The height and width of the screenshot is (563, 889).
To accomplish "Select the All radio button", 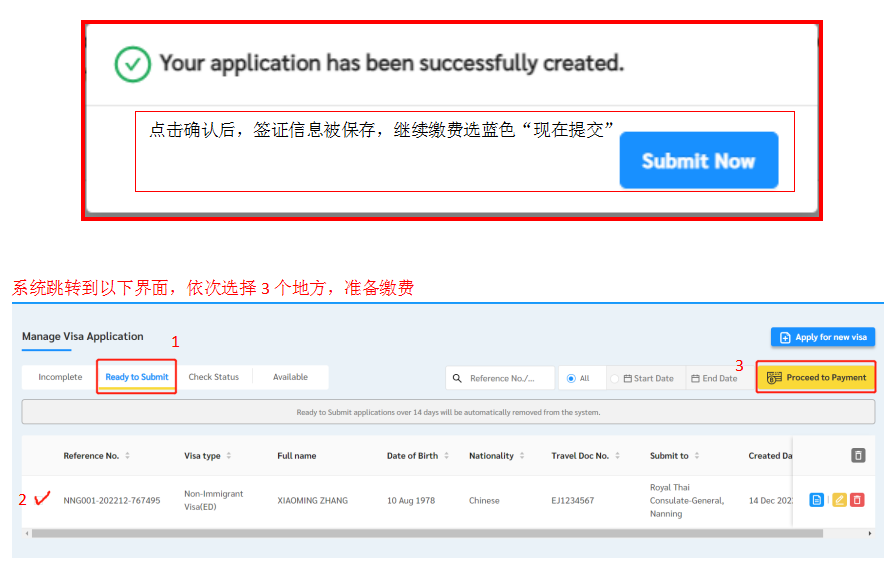I will tap(571, 379).
